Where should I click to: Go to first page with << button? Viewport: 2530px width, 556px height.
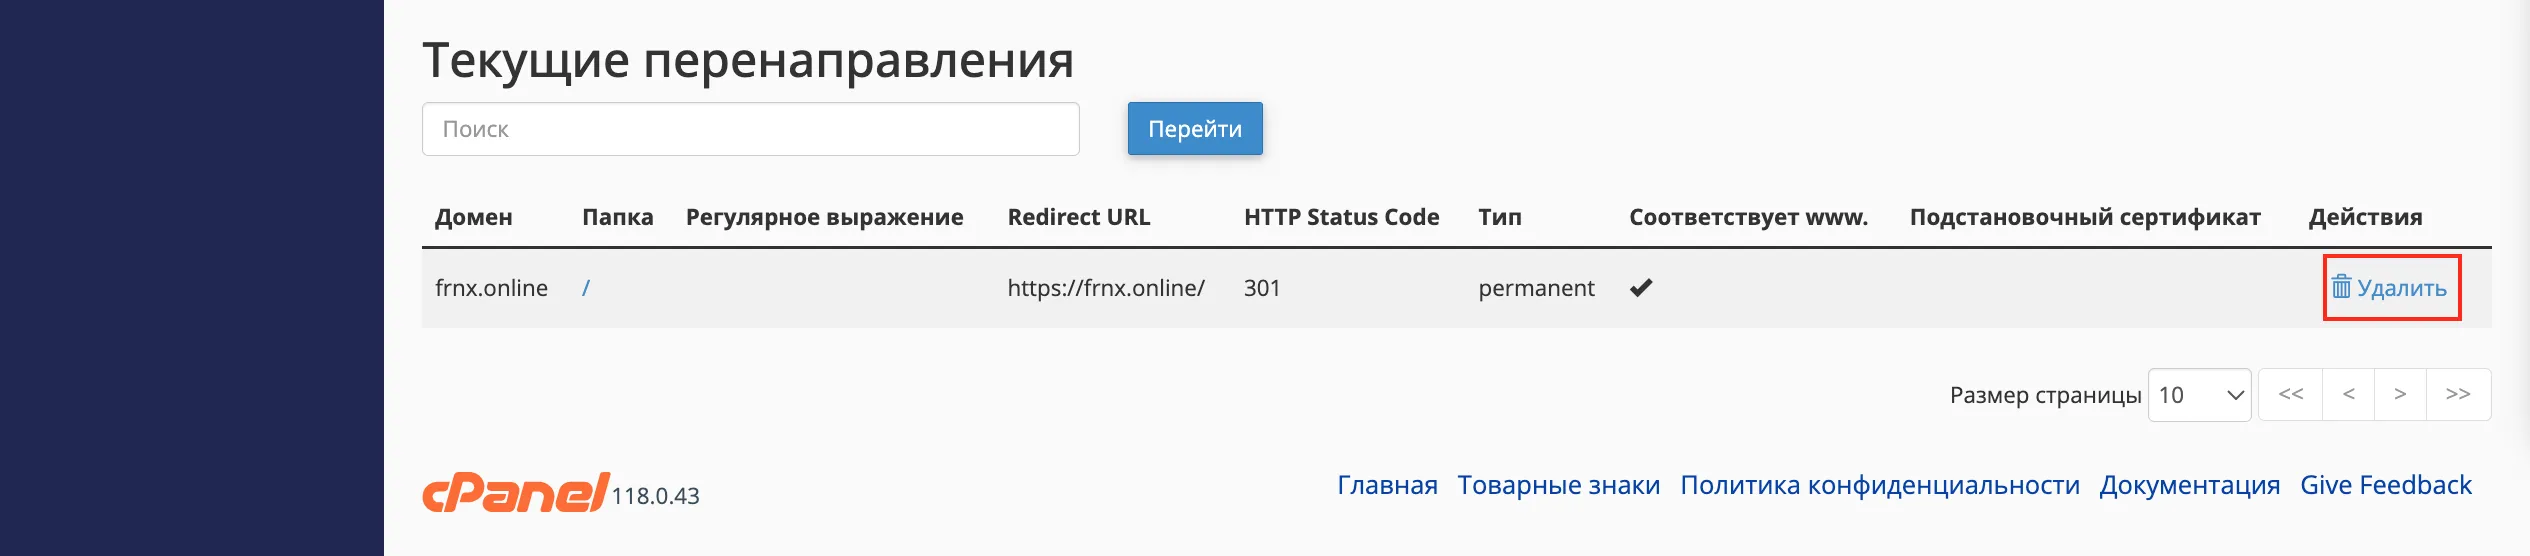point(2291,395)
